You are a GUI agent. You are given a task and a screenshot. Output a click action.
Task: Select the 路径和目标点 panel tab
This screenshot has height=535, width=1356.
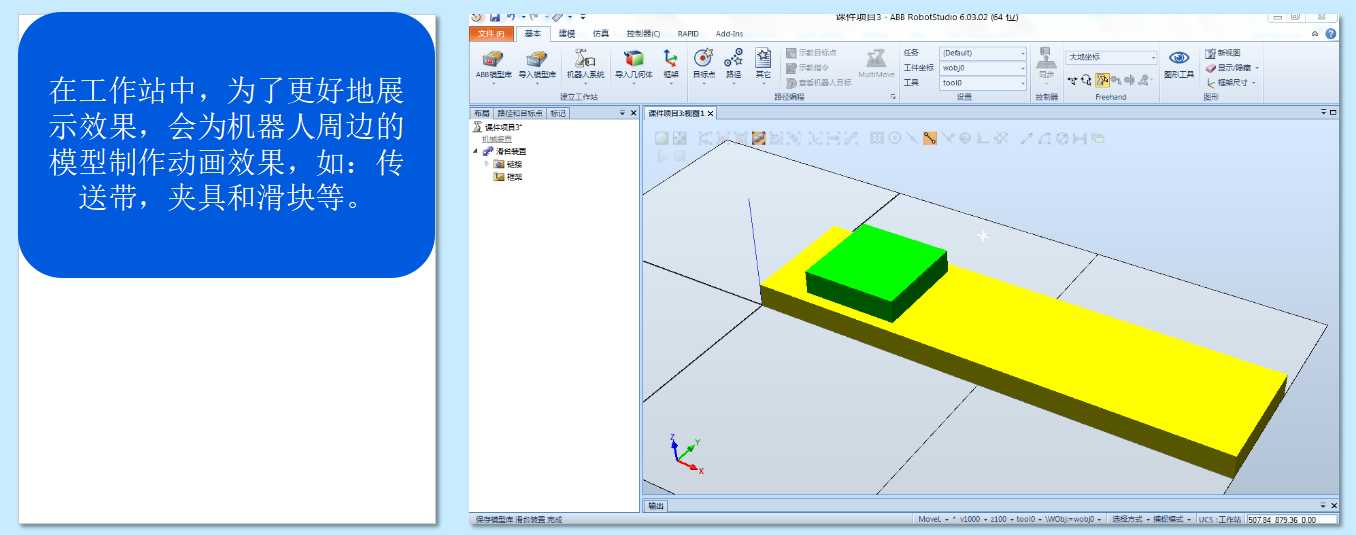pyautogui.click(x=520, y=113)
